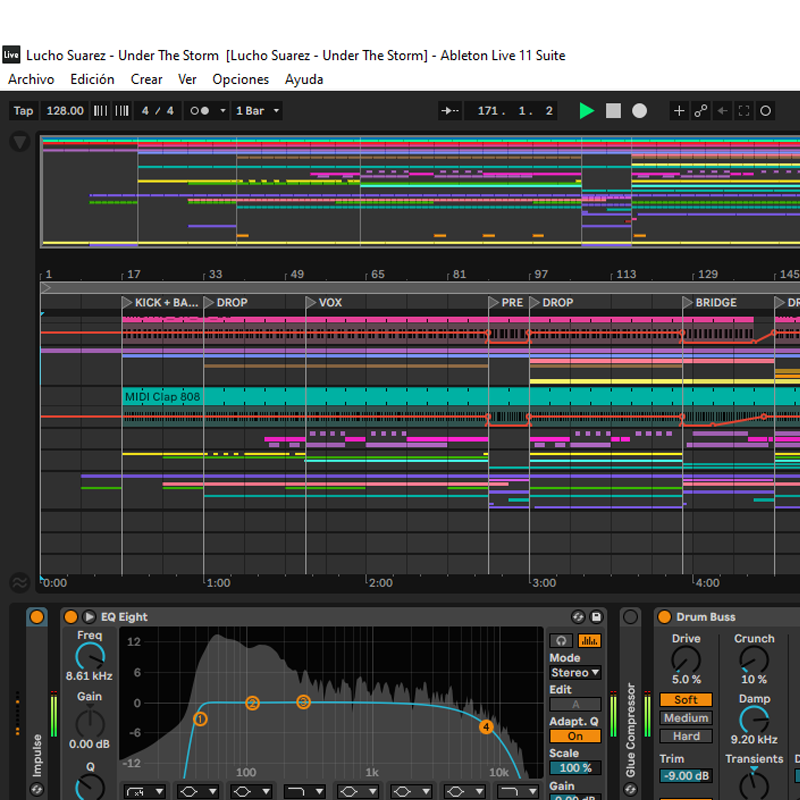Toggle the metronome button

(x=199, y=111)
